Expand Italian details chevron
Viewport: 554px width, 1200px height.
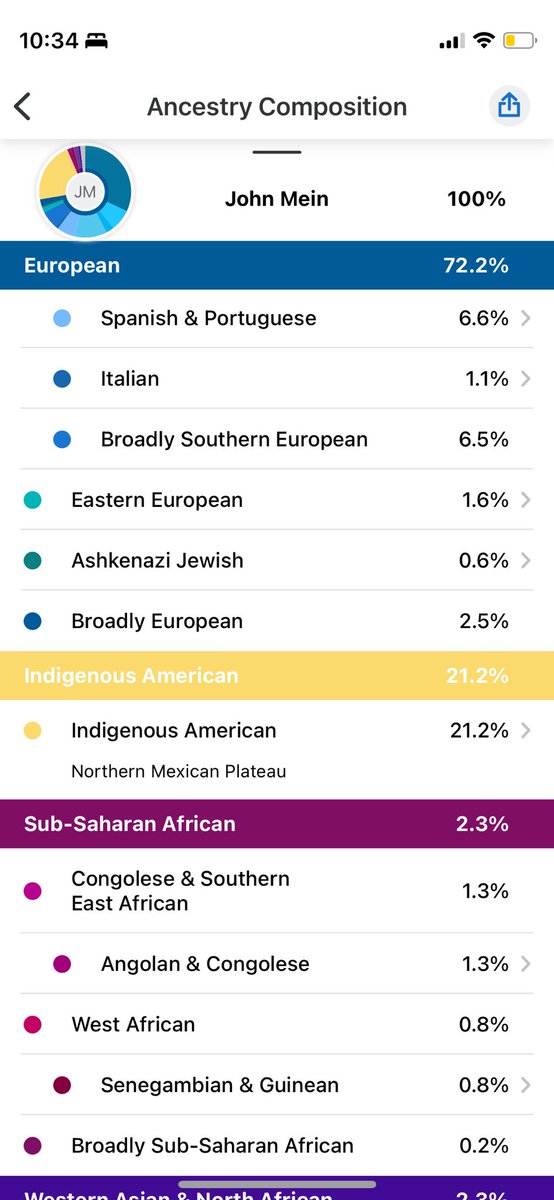click(x=526, y=379)
